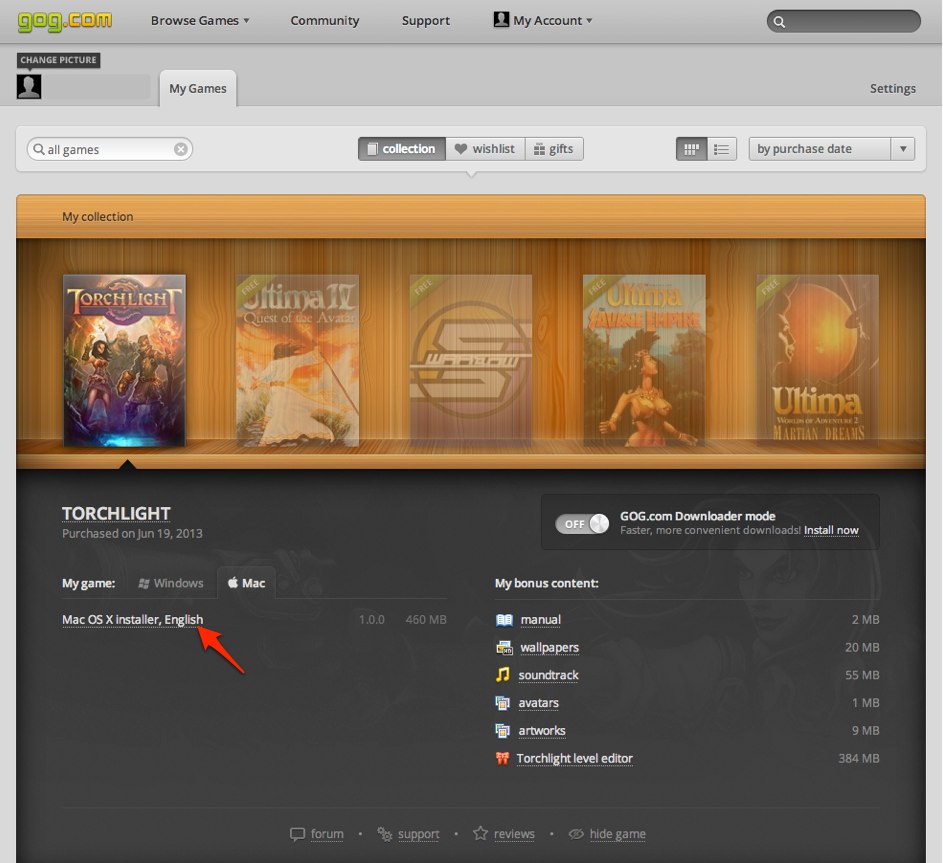The image size is (943, 863).
Task: Select the Torchlight game cover
Action: [124, 360]
